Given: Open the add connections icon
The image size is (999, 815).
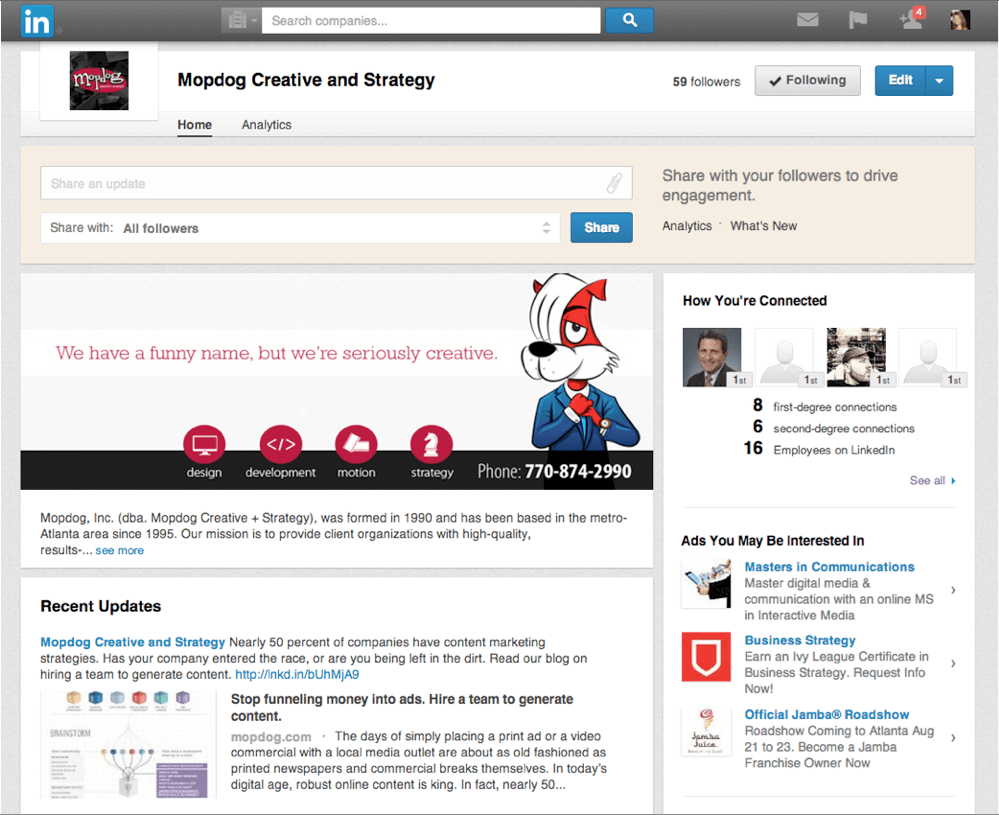Looking at the screenshot, I should click(911, 19).
